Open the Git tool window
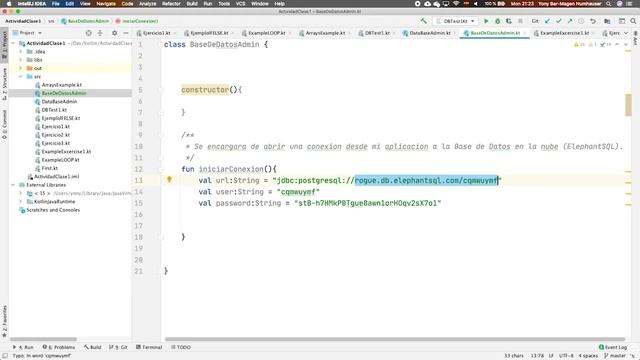Screen dimensions: 640x360 pos(118,347)
